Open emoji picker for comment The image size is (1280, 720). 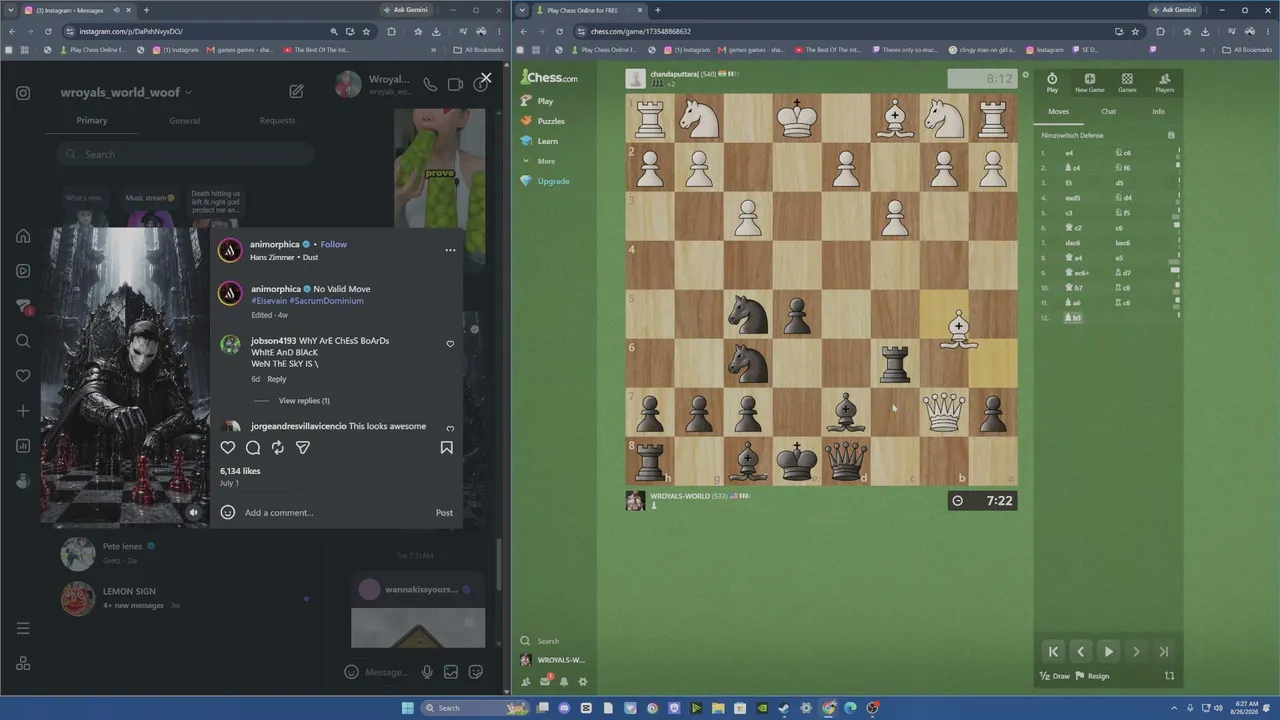tap(228, 513)
